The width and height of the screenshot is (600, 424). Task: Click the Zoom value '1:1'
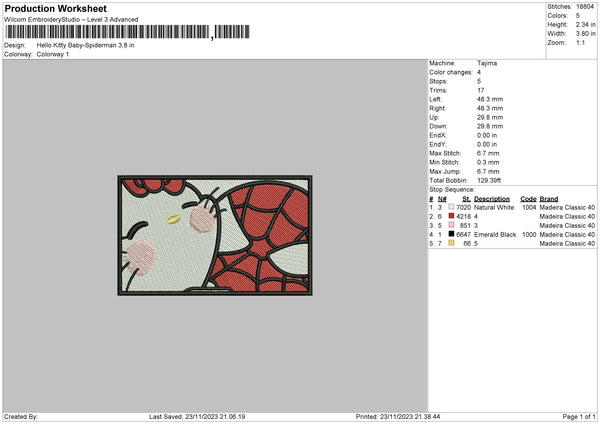coord(580,42)
